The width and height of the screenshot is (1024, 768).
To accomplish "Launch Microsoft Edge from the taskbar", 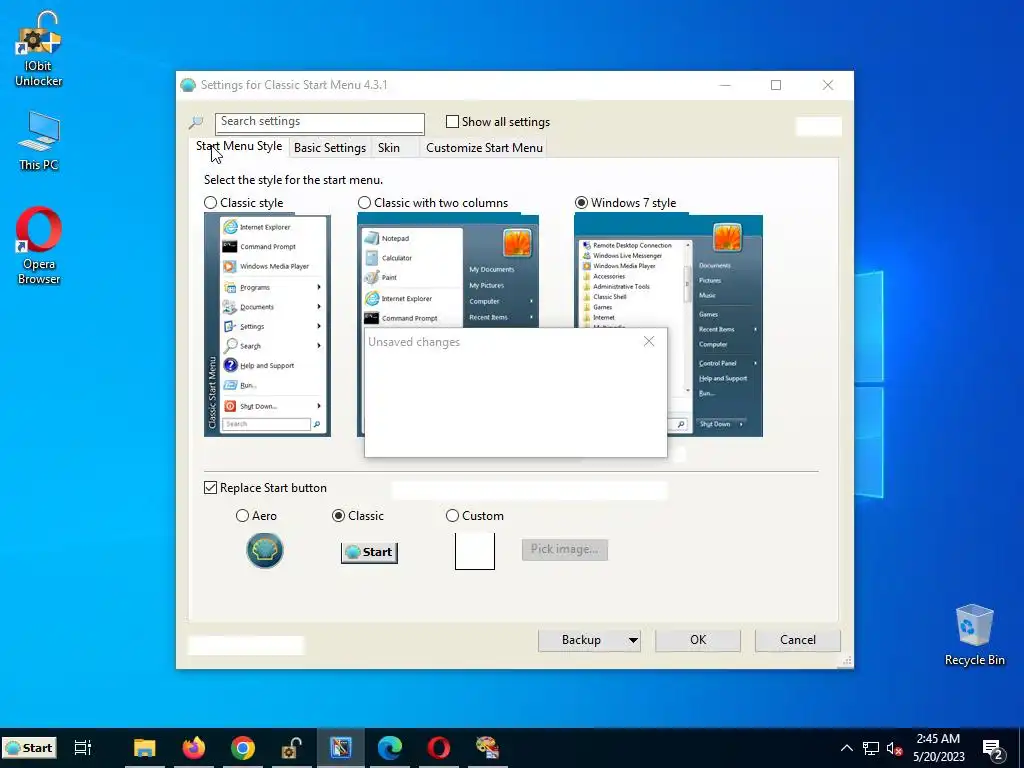I will tap(389, 748).
